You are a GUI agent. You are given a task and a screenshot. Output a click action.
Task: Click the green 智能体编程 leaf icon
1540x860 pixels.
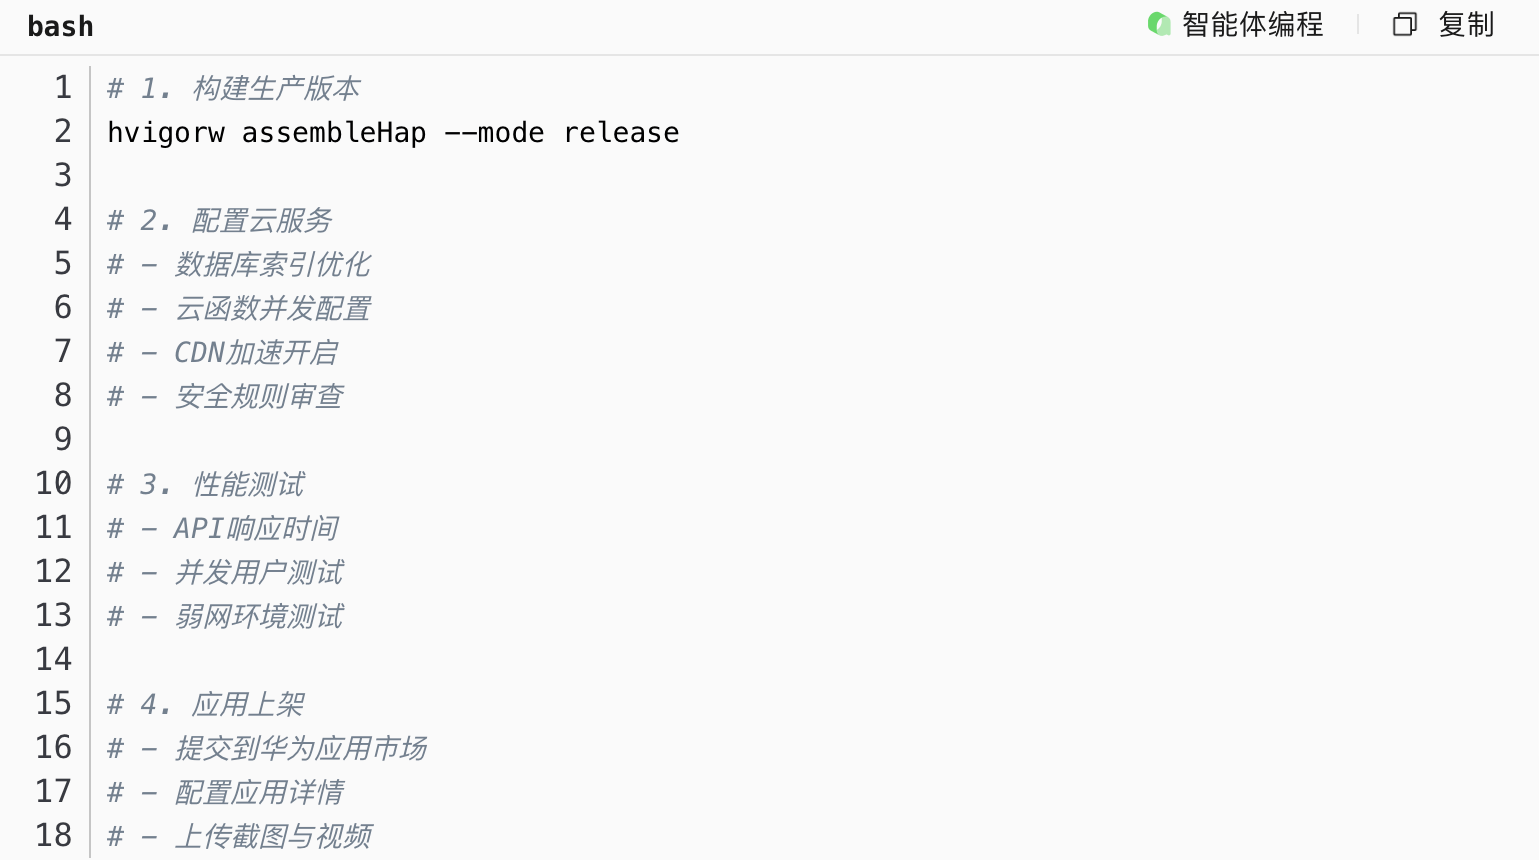tap(1159, 24)
